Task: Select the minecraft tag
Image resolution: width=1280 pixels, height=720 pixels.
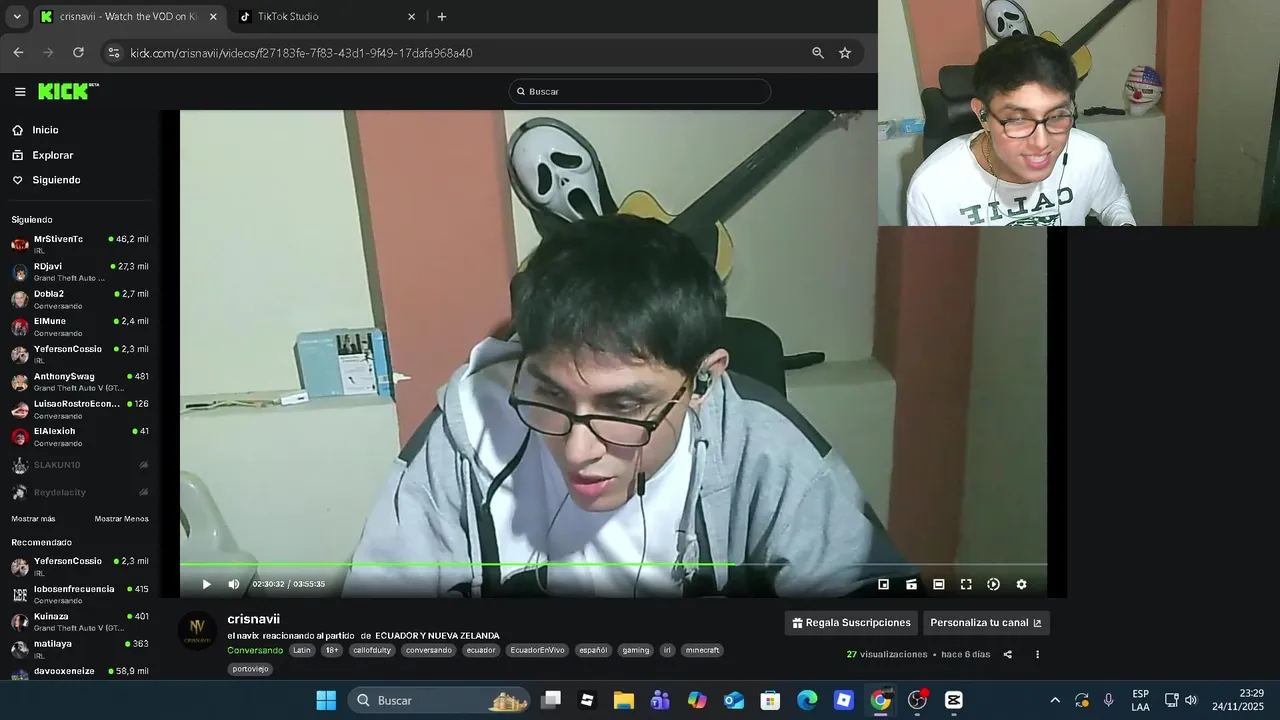Action: (x=702, y=650)
